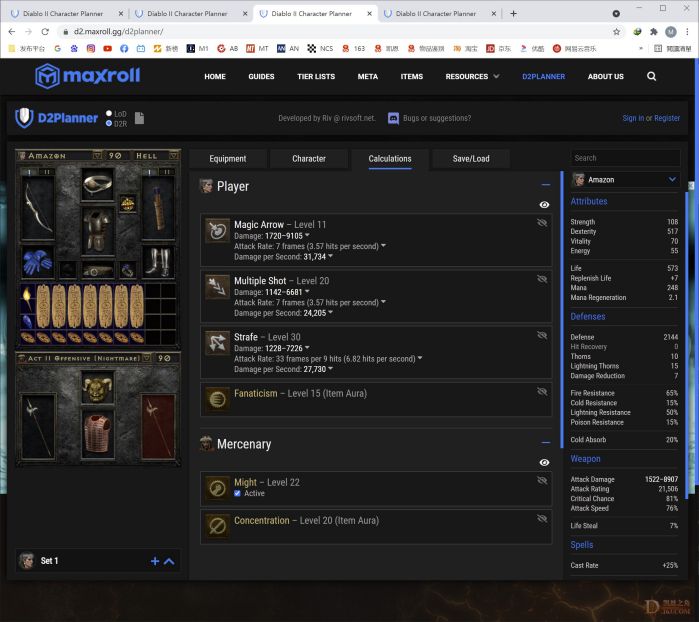699x622 pixels.
Task: Select the blue gloves slot
Action: coord(37,262)
